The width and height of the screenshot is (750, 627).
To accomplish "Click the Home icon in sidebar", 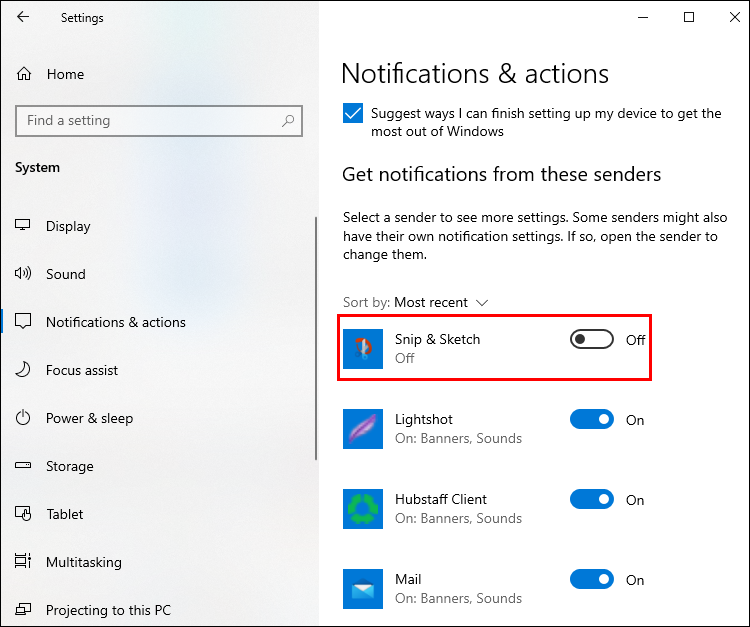I will [x=24, y=74].
